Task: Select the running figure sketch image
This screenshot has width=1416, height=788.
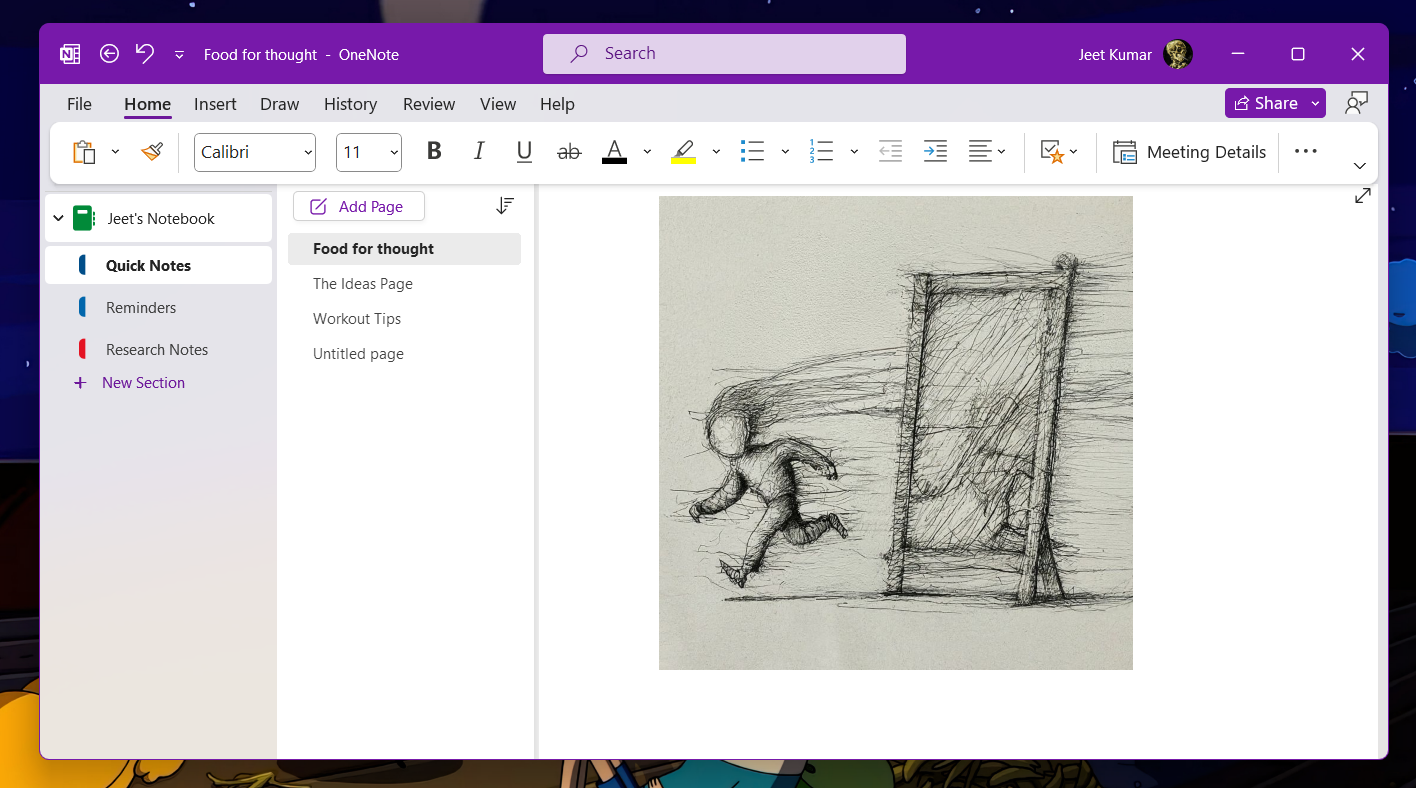Action: [896, 433]
